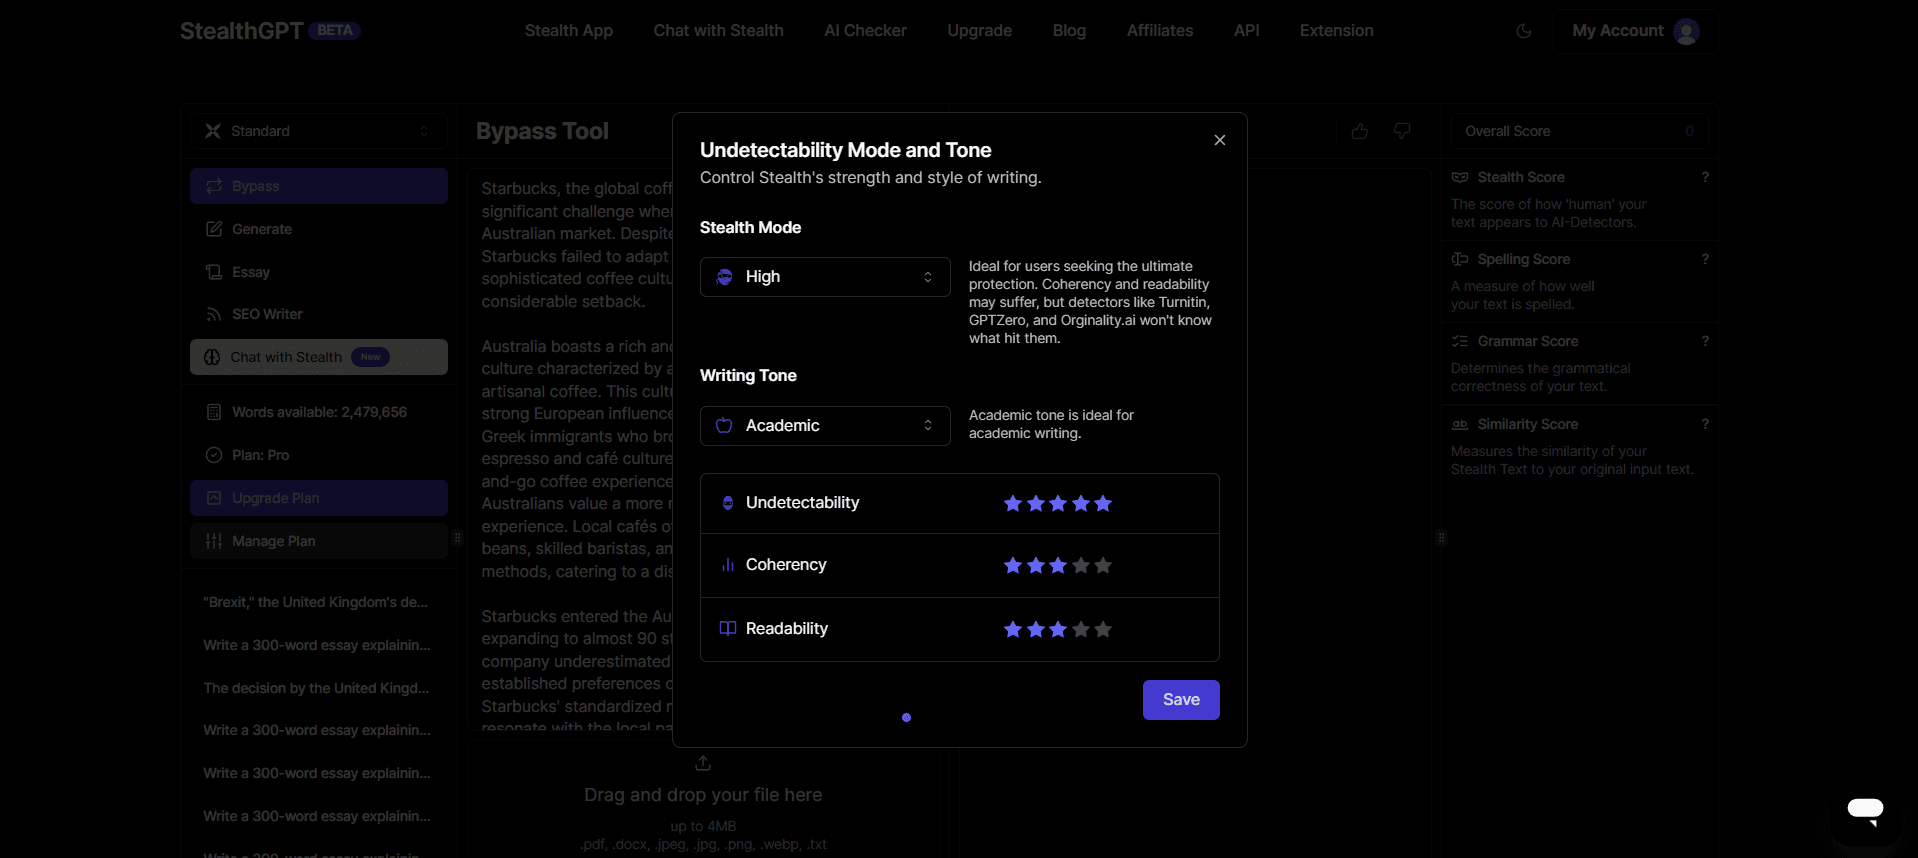Close the Undetectability Mode dialog
The image size is (1918, 858).
tap(1219, 140)
